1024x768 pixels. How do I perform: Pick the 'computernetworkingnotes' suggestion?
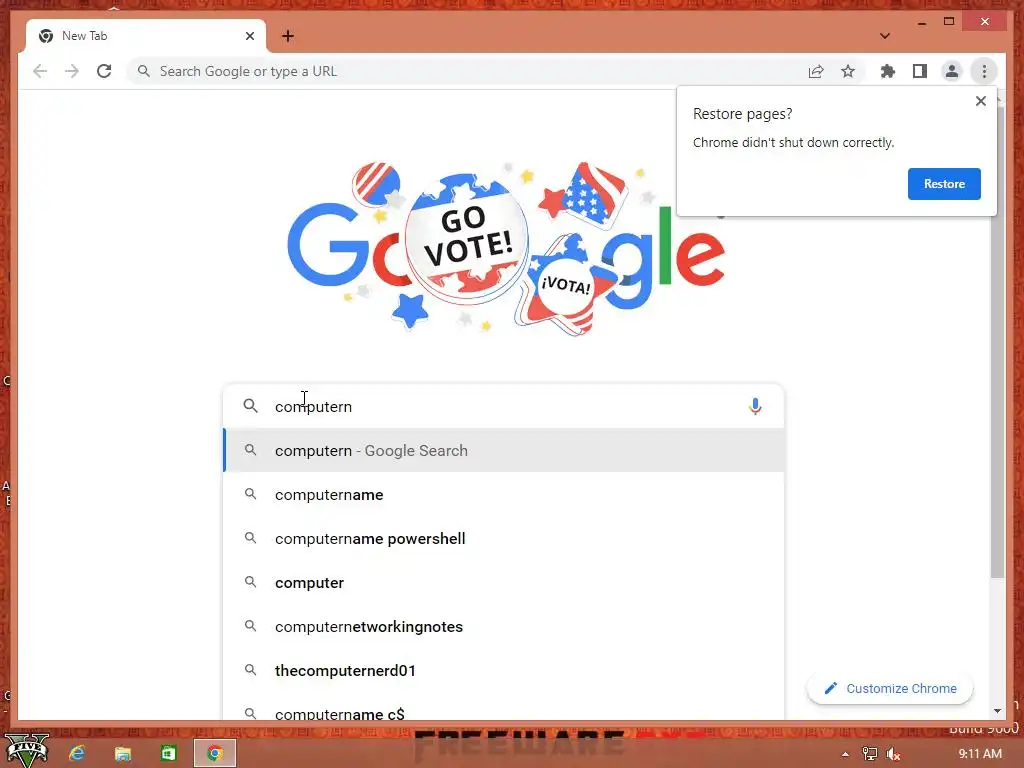coord(504,626)
